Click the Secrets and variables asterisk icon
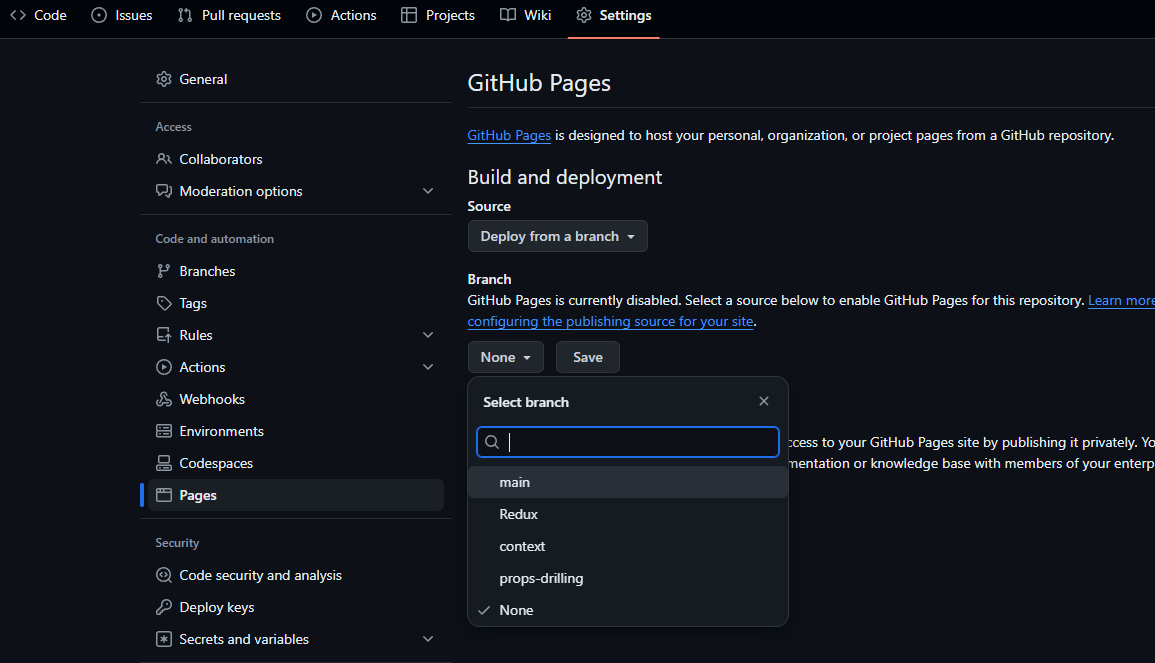This screenshot has height=663, width=1155. (164, 639)
